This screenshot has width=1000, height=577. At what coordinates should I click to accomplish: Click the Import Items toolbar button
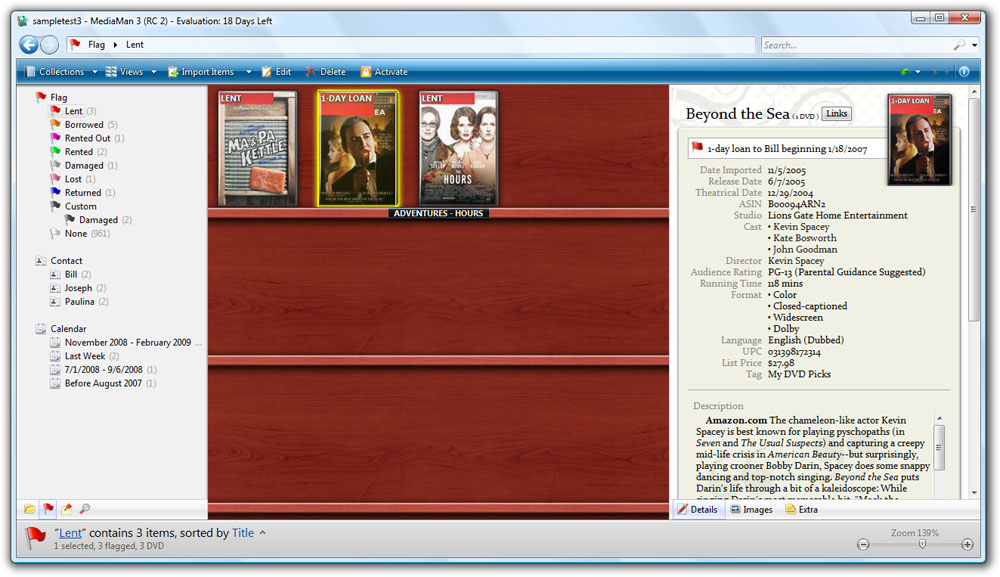point(201,72)
